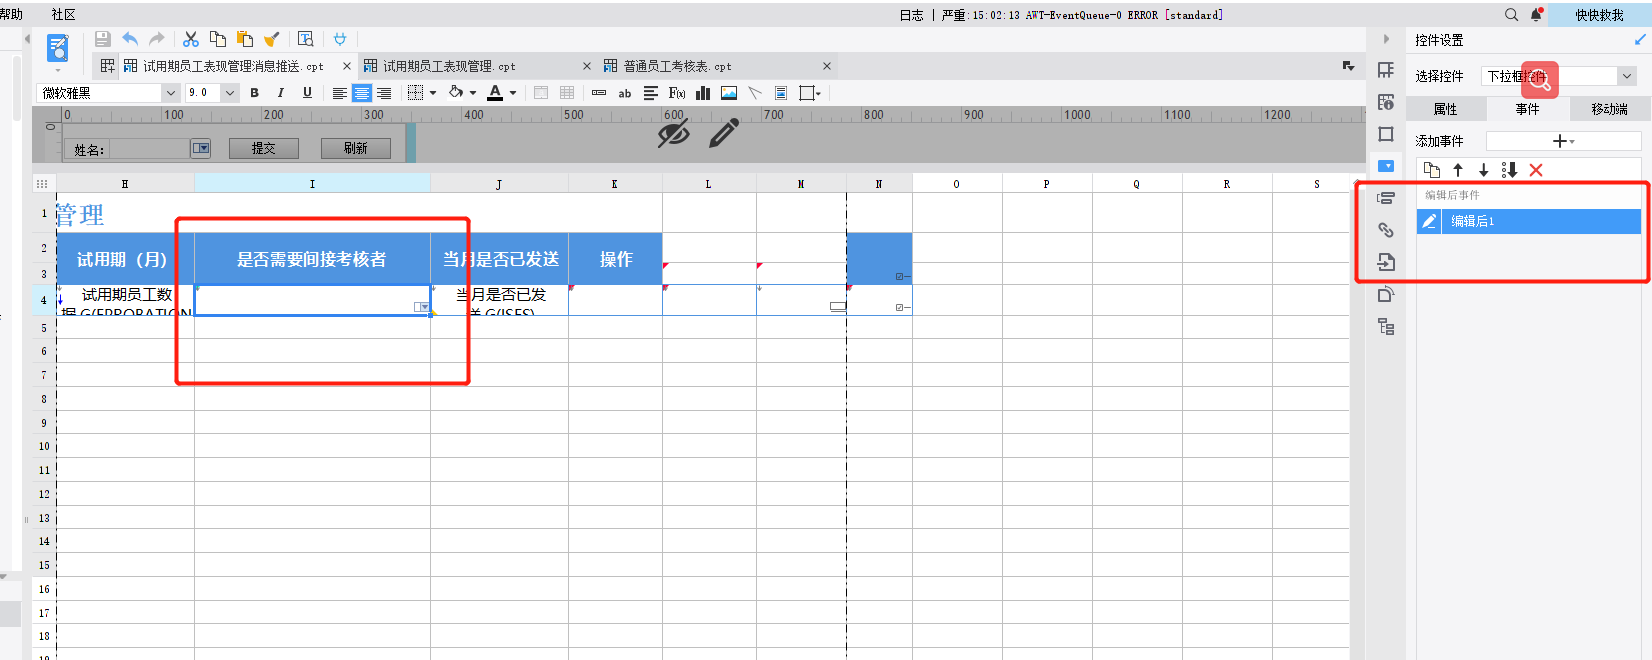This screenshot has width=1652, height=660.
Task: Switch to the 属性 tab
Action: pos(1446,109)
